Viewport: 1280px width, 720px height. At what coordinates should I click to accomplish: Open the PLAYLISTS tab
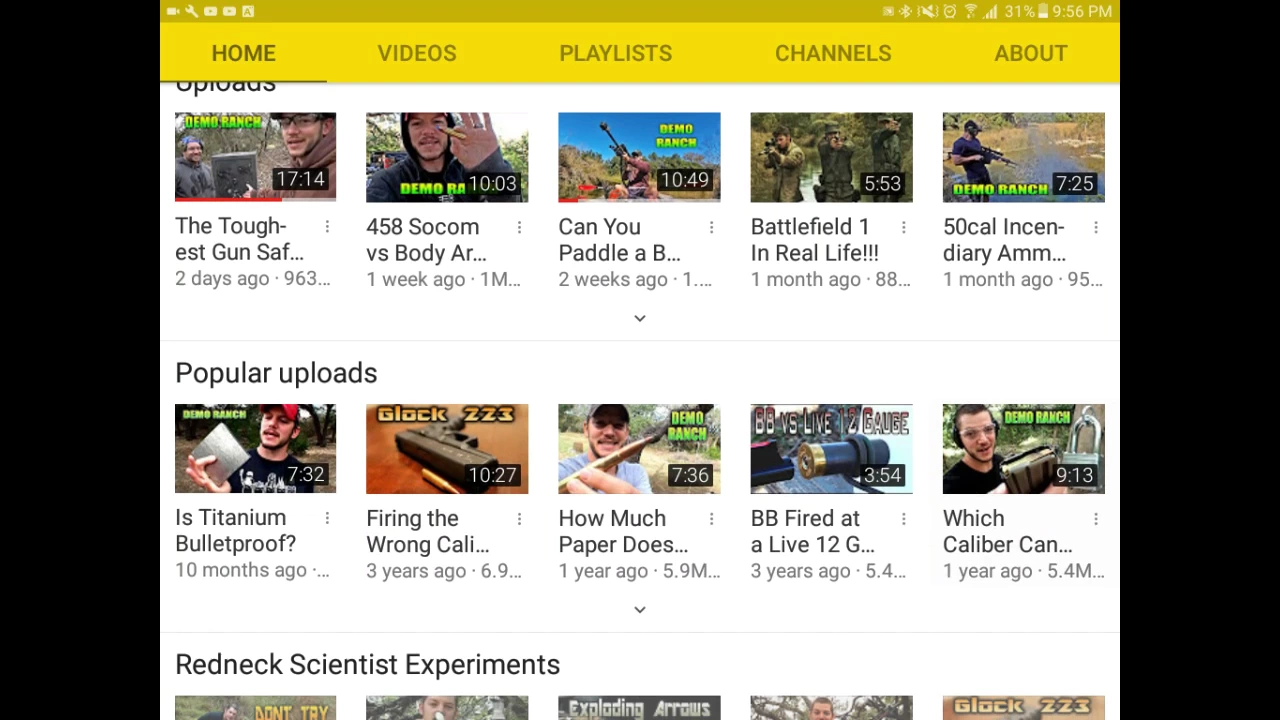point(616,53)
